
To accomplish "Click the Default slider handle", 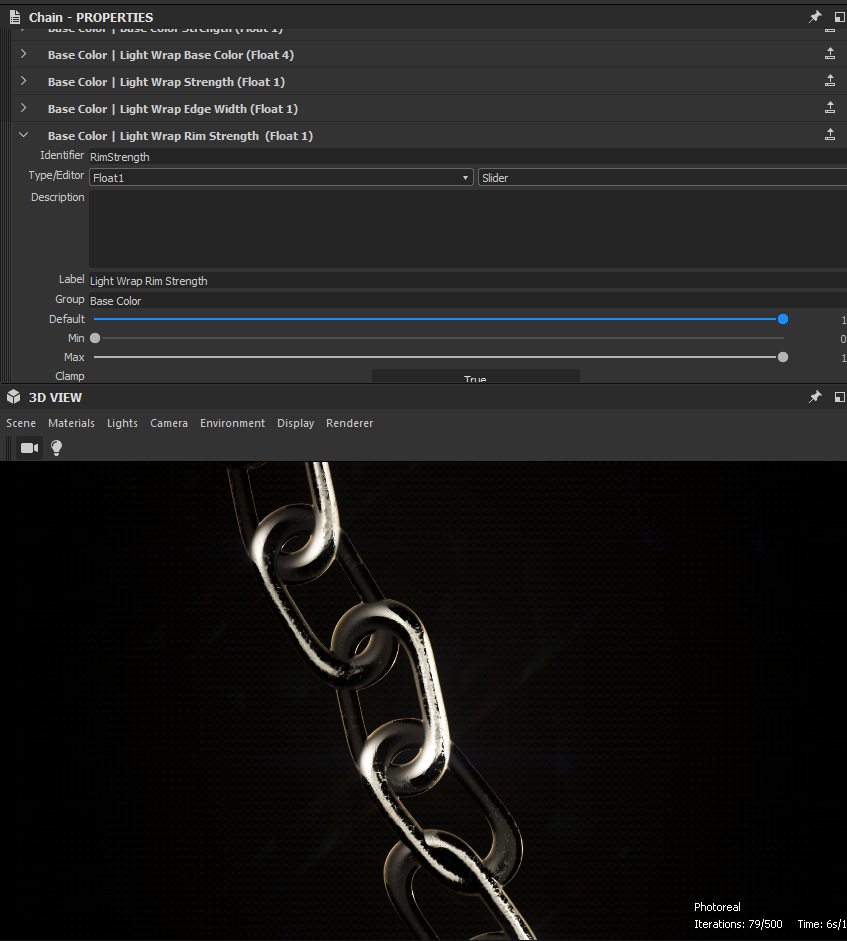I will point(783,319).
